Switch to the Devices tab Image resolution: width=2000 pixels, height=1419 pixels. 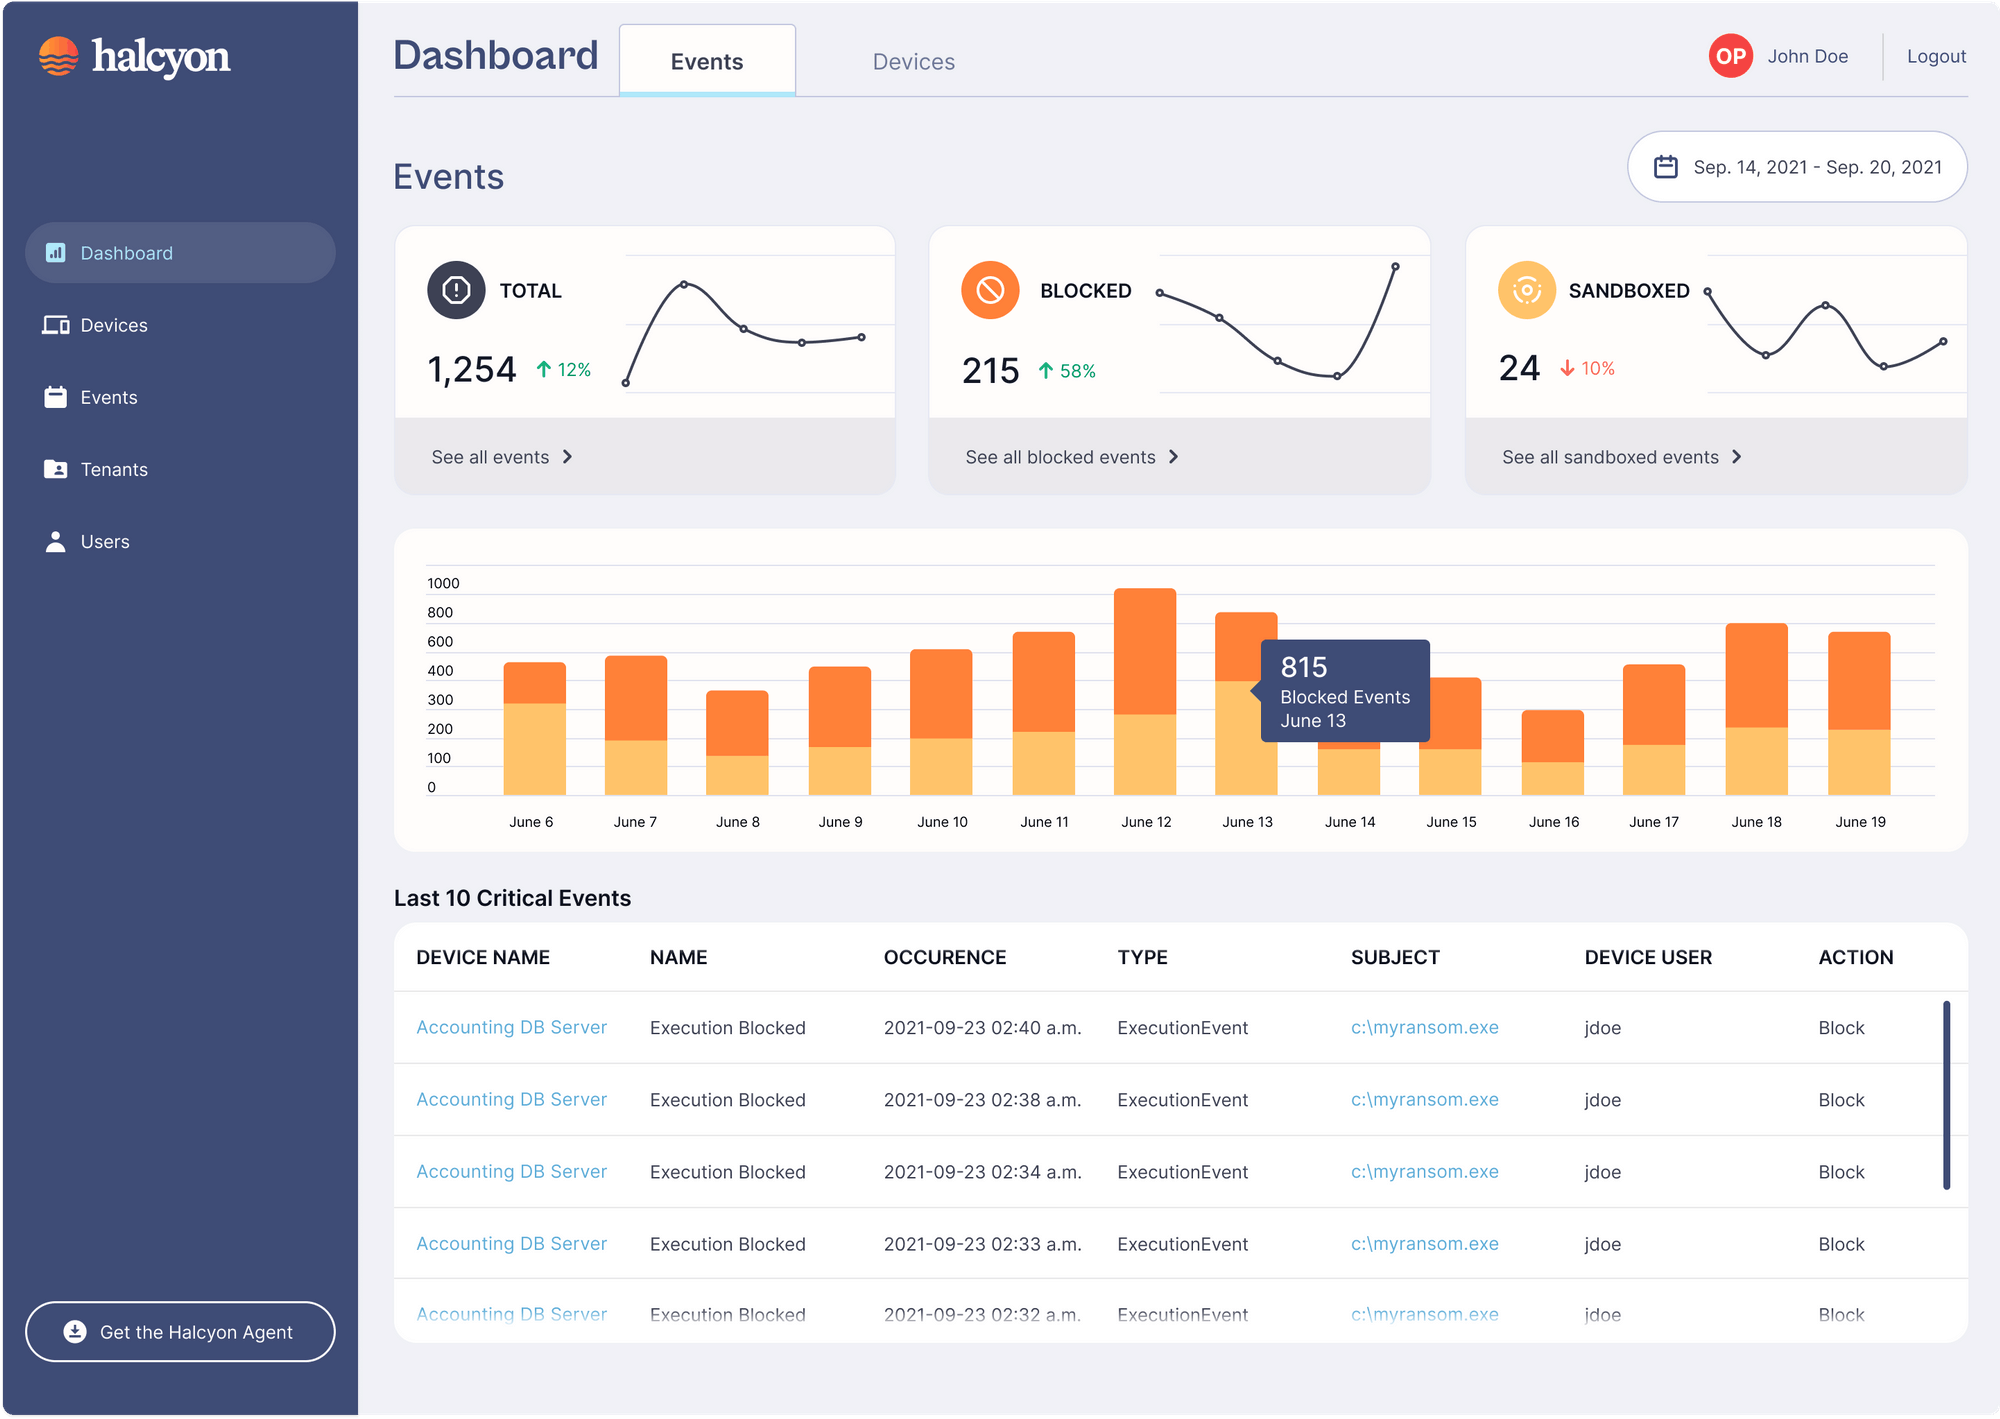pyautogui.click(x=912, y=61)
